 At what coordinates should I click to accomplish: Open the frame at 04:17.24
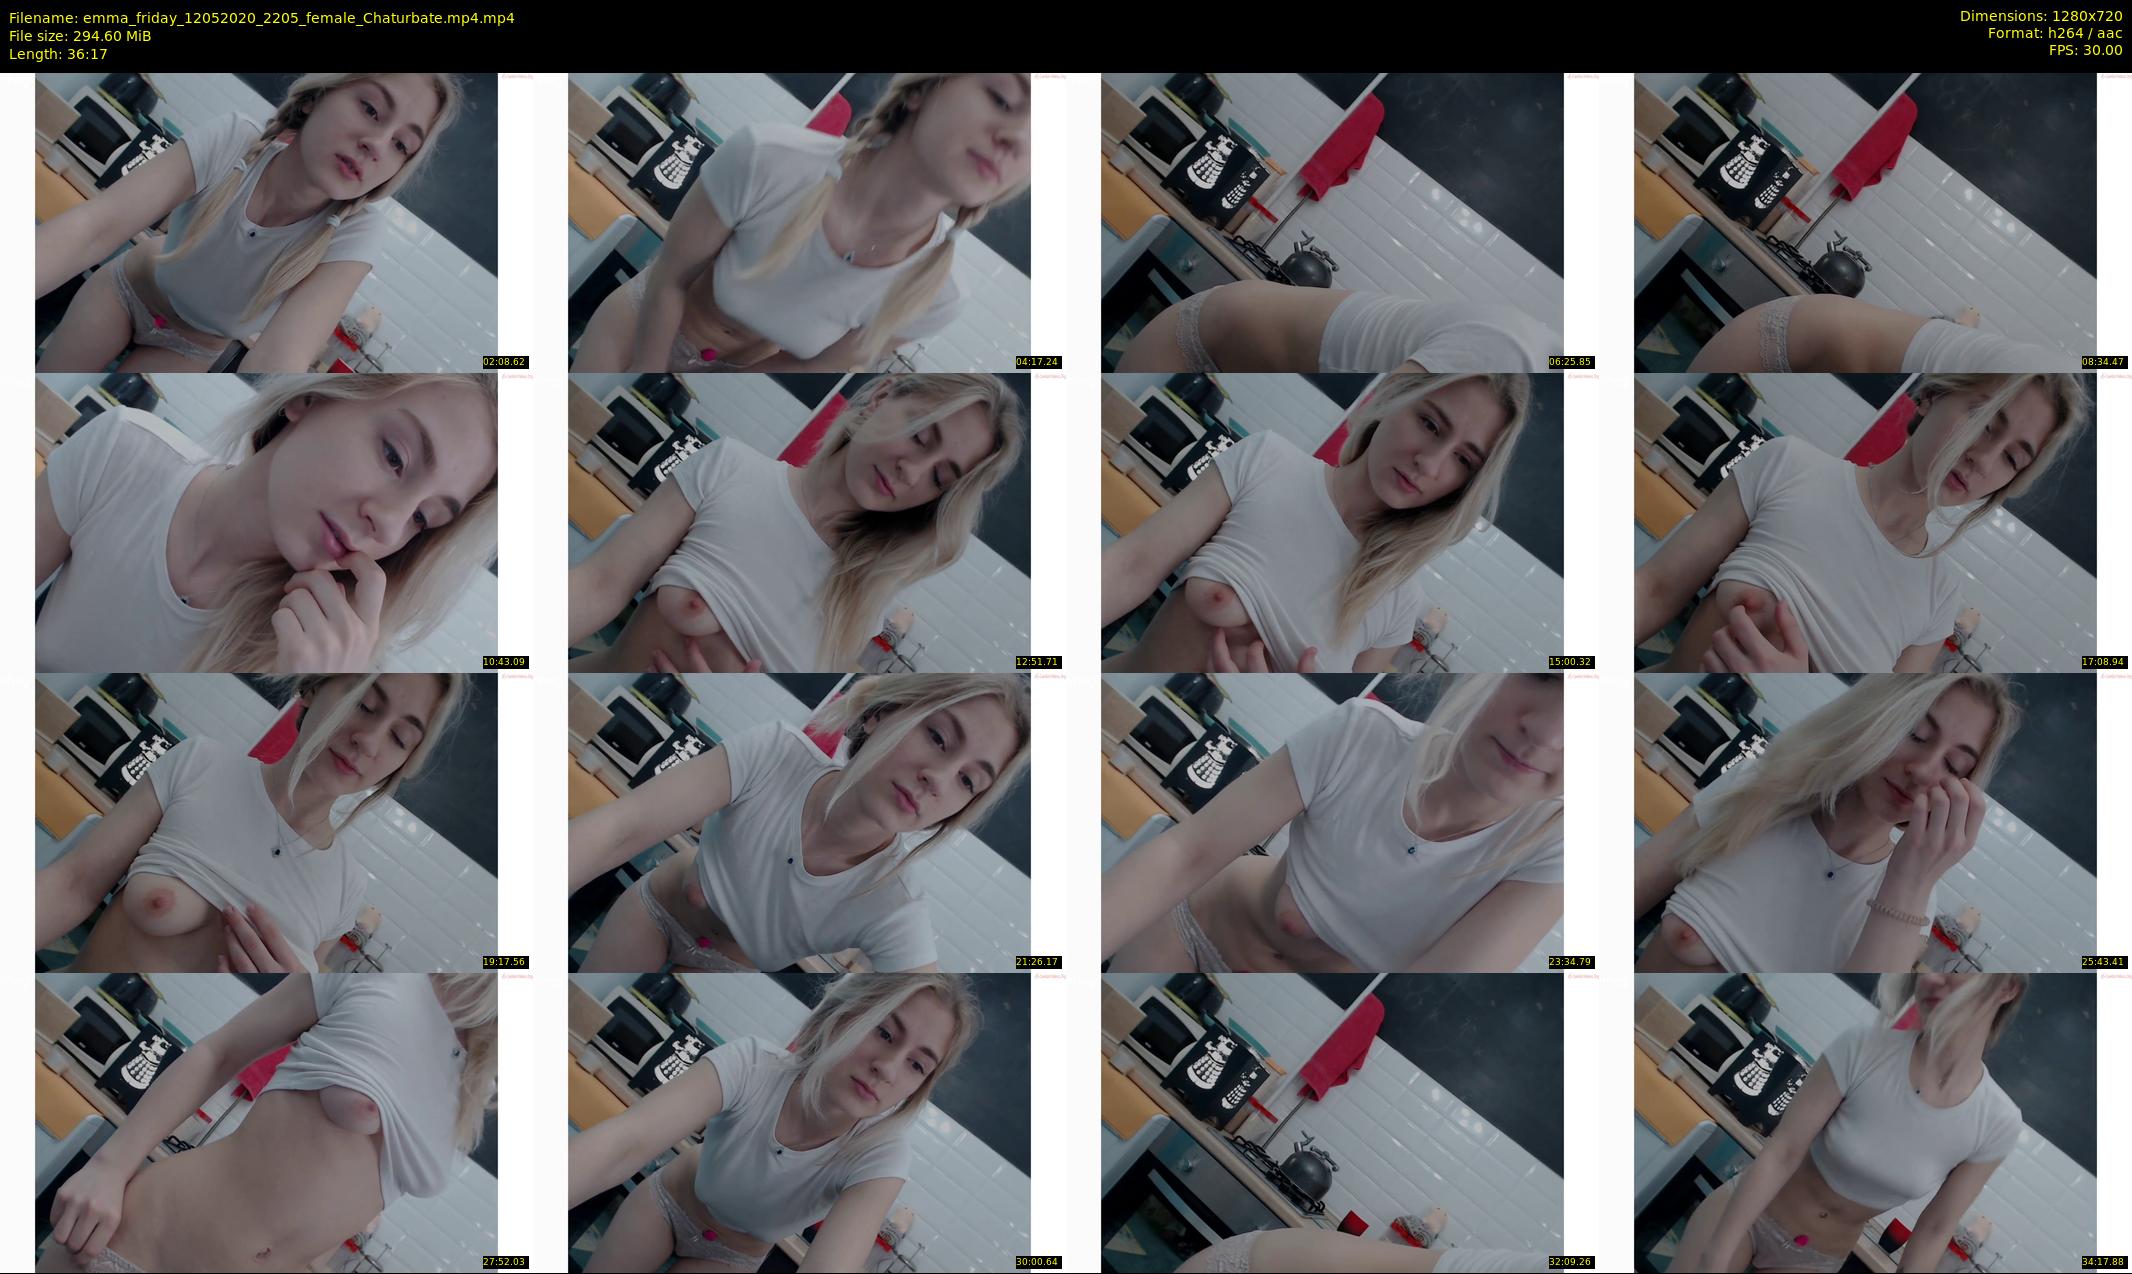tap(799, 222)
